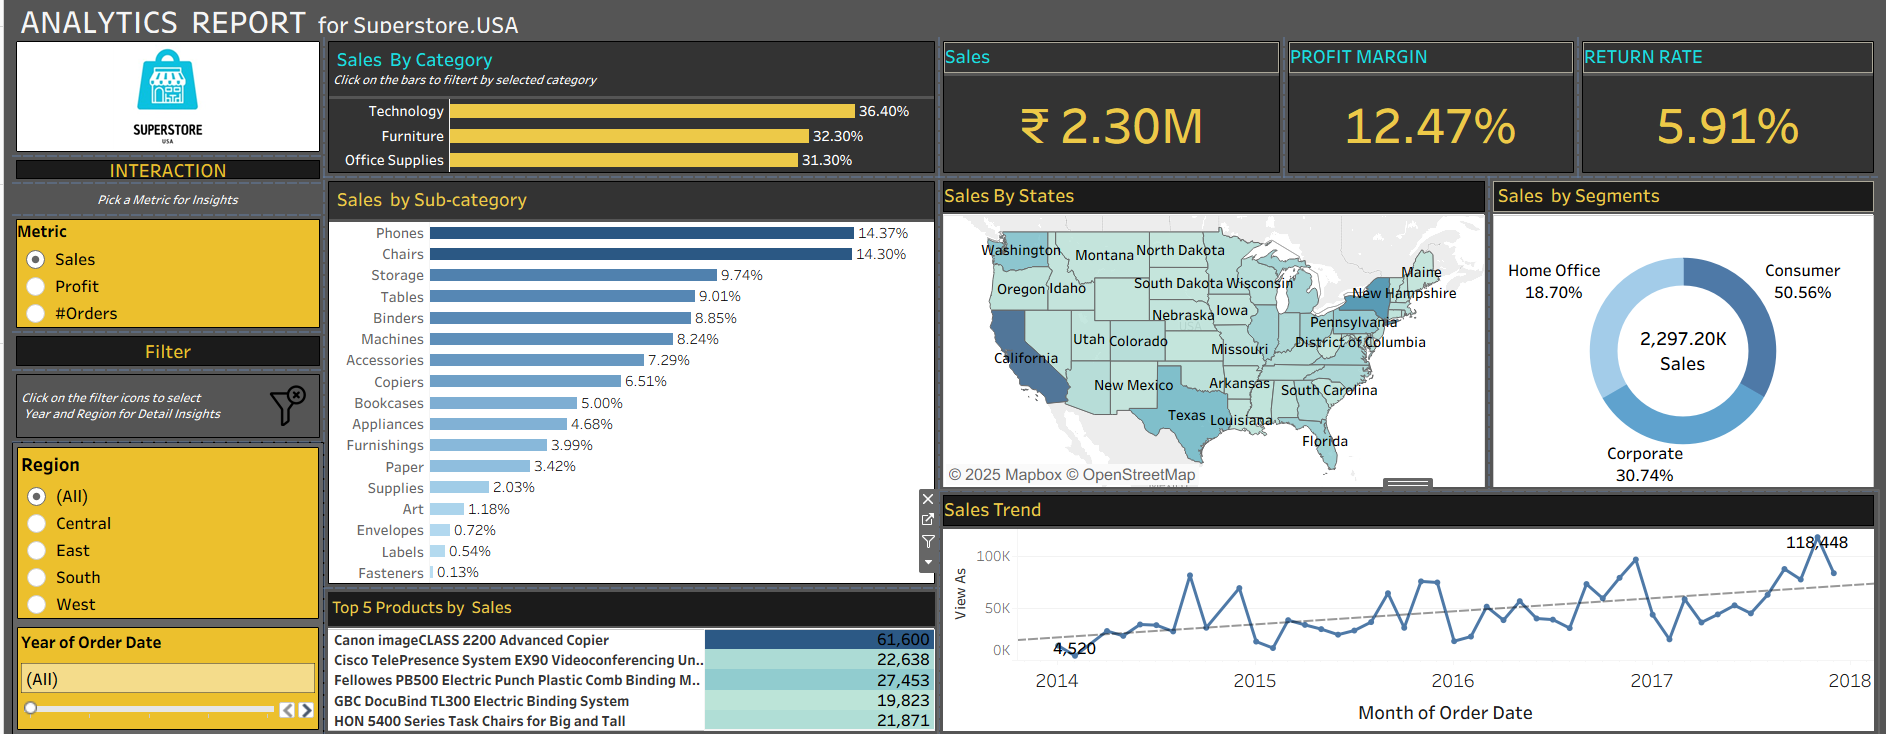The height and width of the screenshot is (734, 1886).
Task: Select the Canon imageCLASS 2200 Advanced Copier row
Action: pyautogui.click(x=516, y=640)
